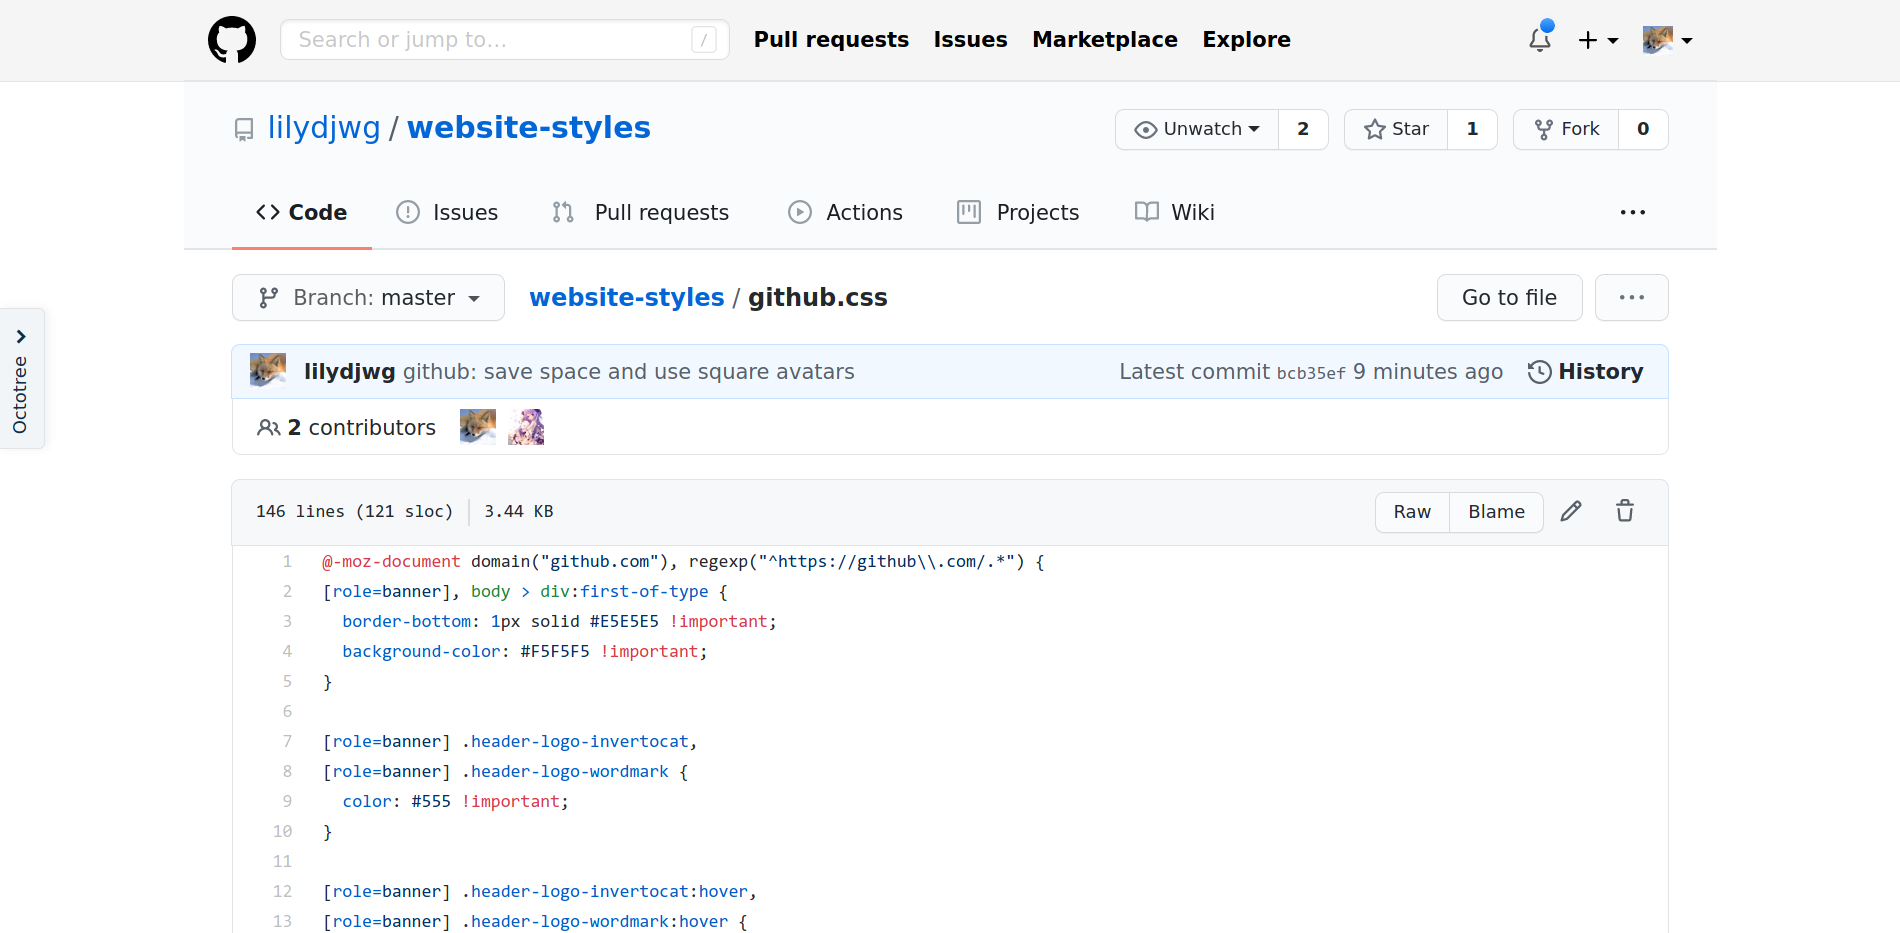1900x933 pixels.
Task: Click the GitHub Octocat logo
Action: [x=232, y=40]
